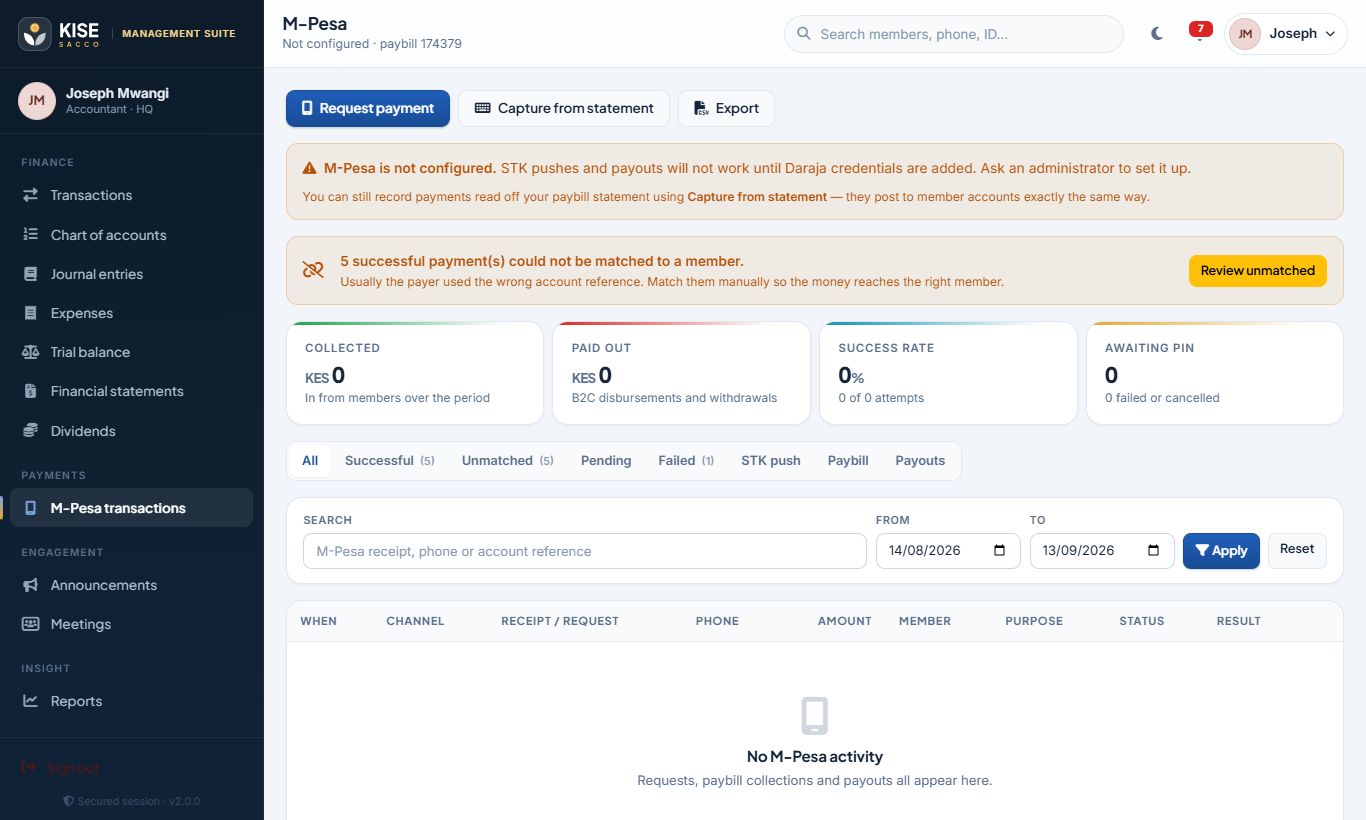Viewport: 1366px width, 820px height.
Task: Click the RECEIPT / REQUEST column header
Action: pos(560,621)
